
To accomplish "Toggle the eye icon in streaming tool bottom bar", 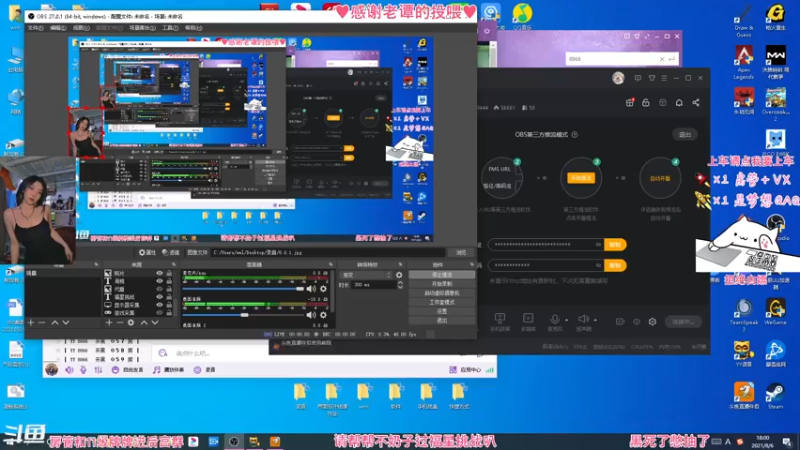I will point(636,321).
